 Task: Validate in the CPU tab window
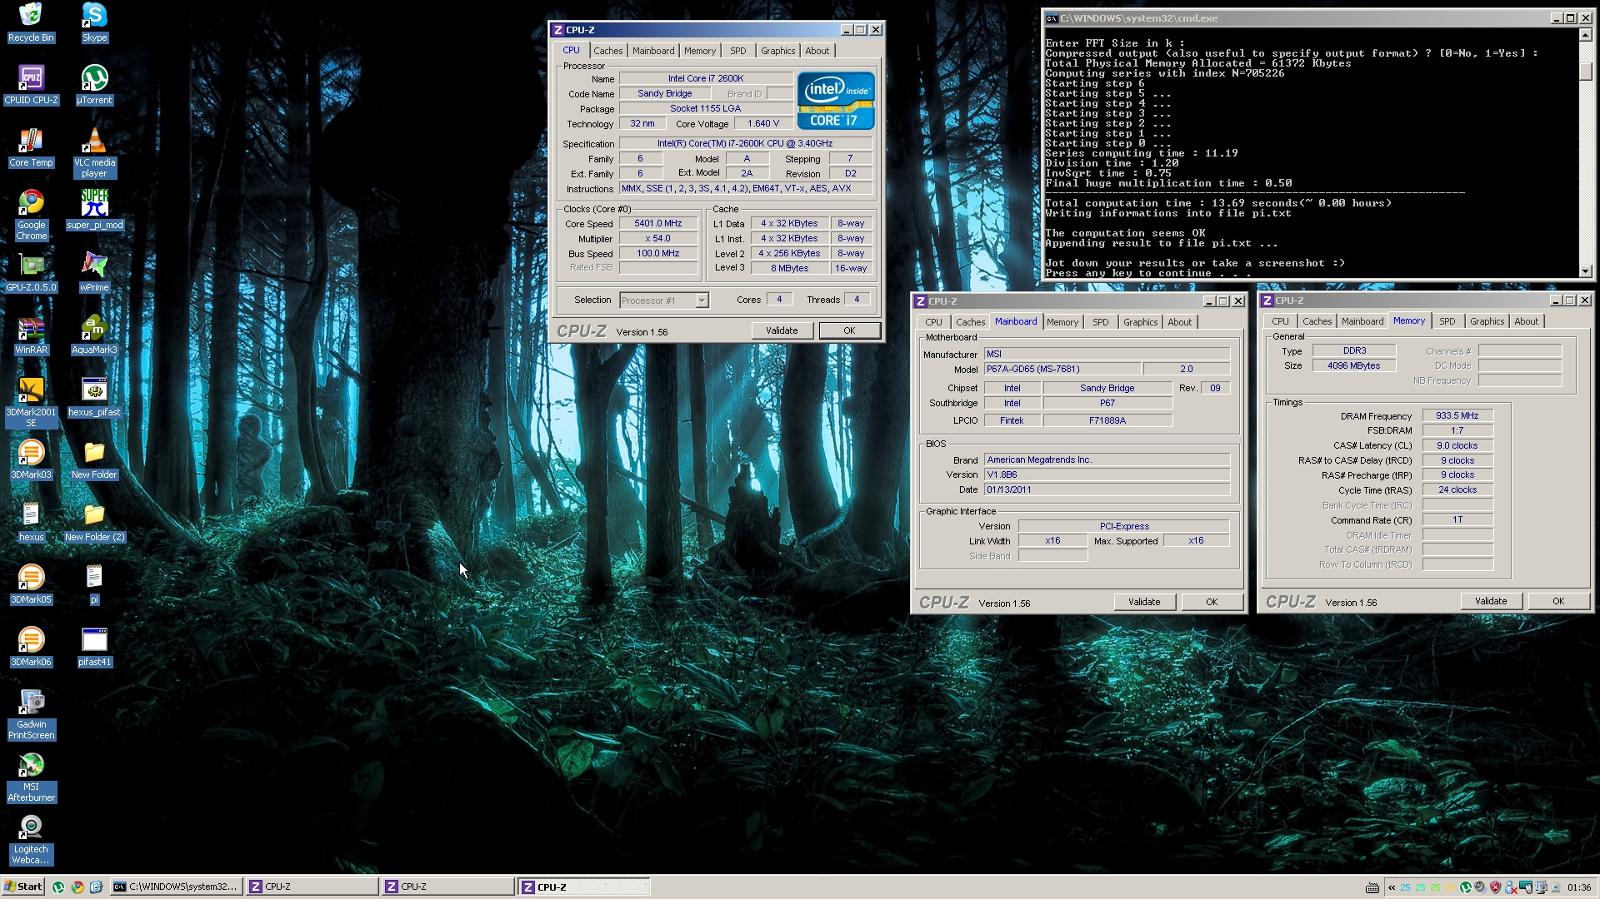pos(782,331)
